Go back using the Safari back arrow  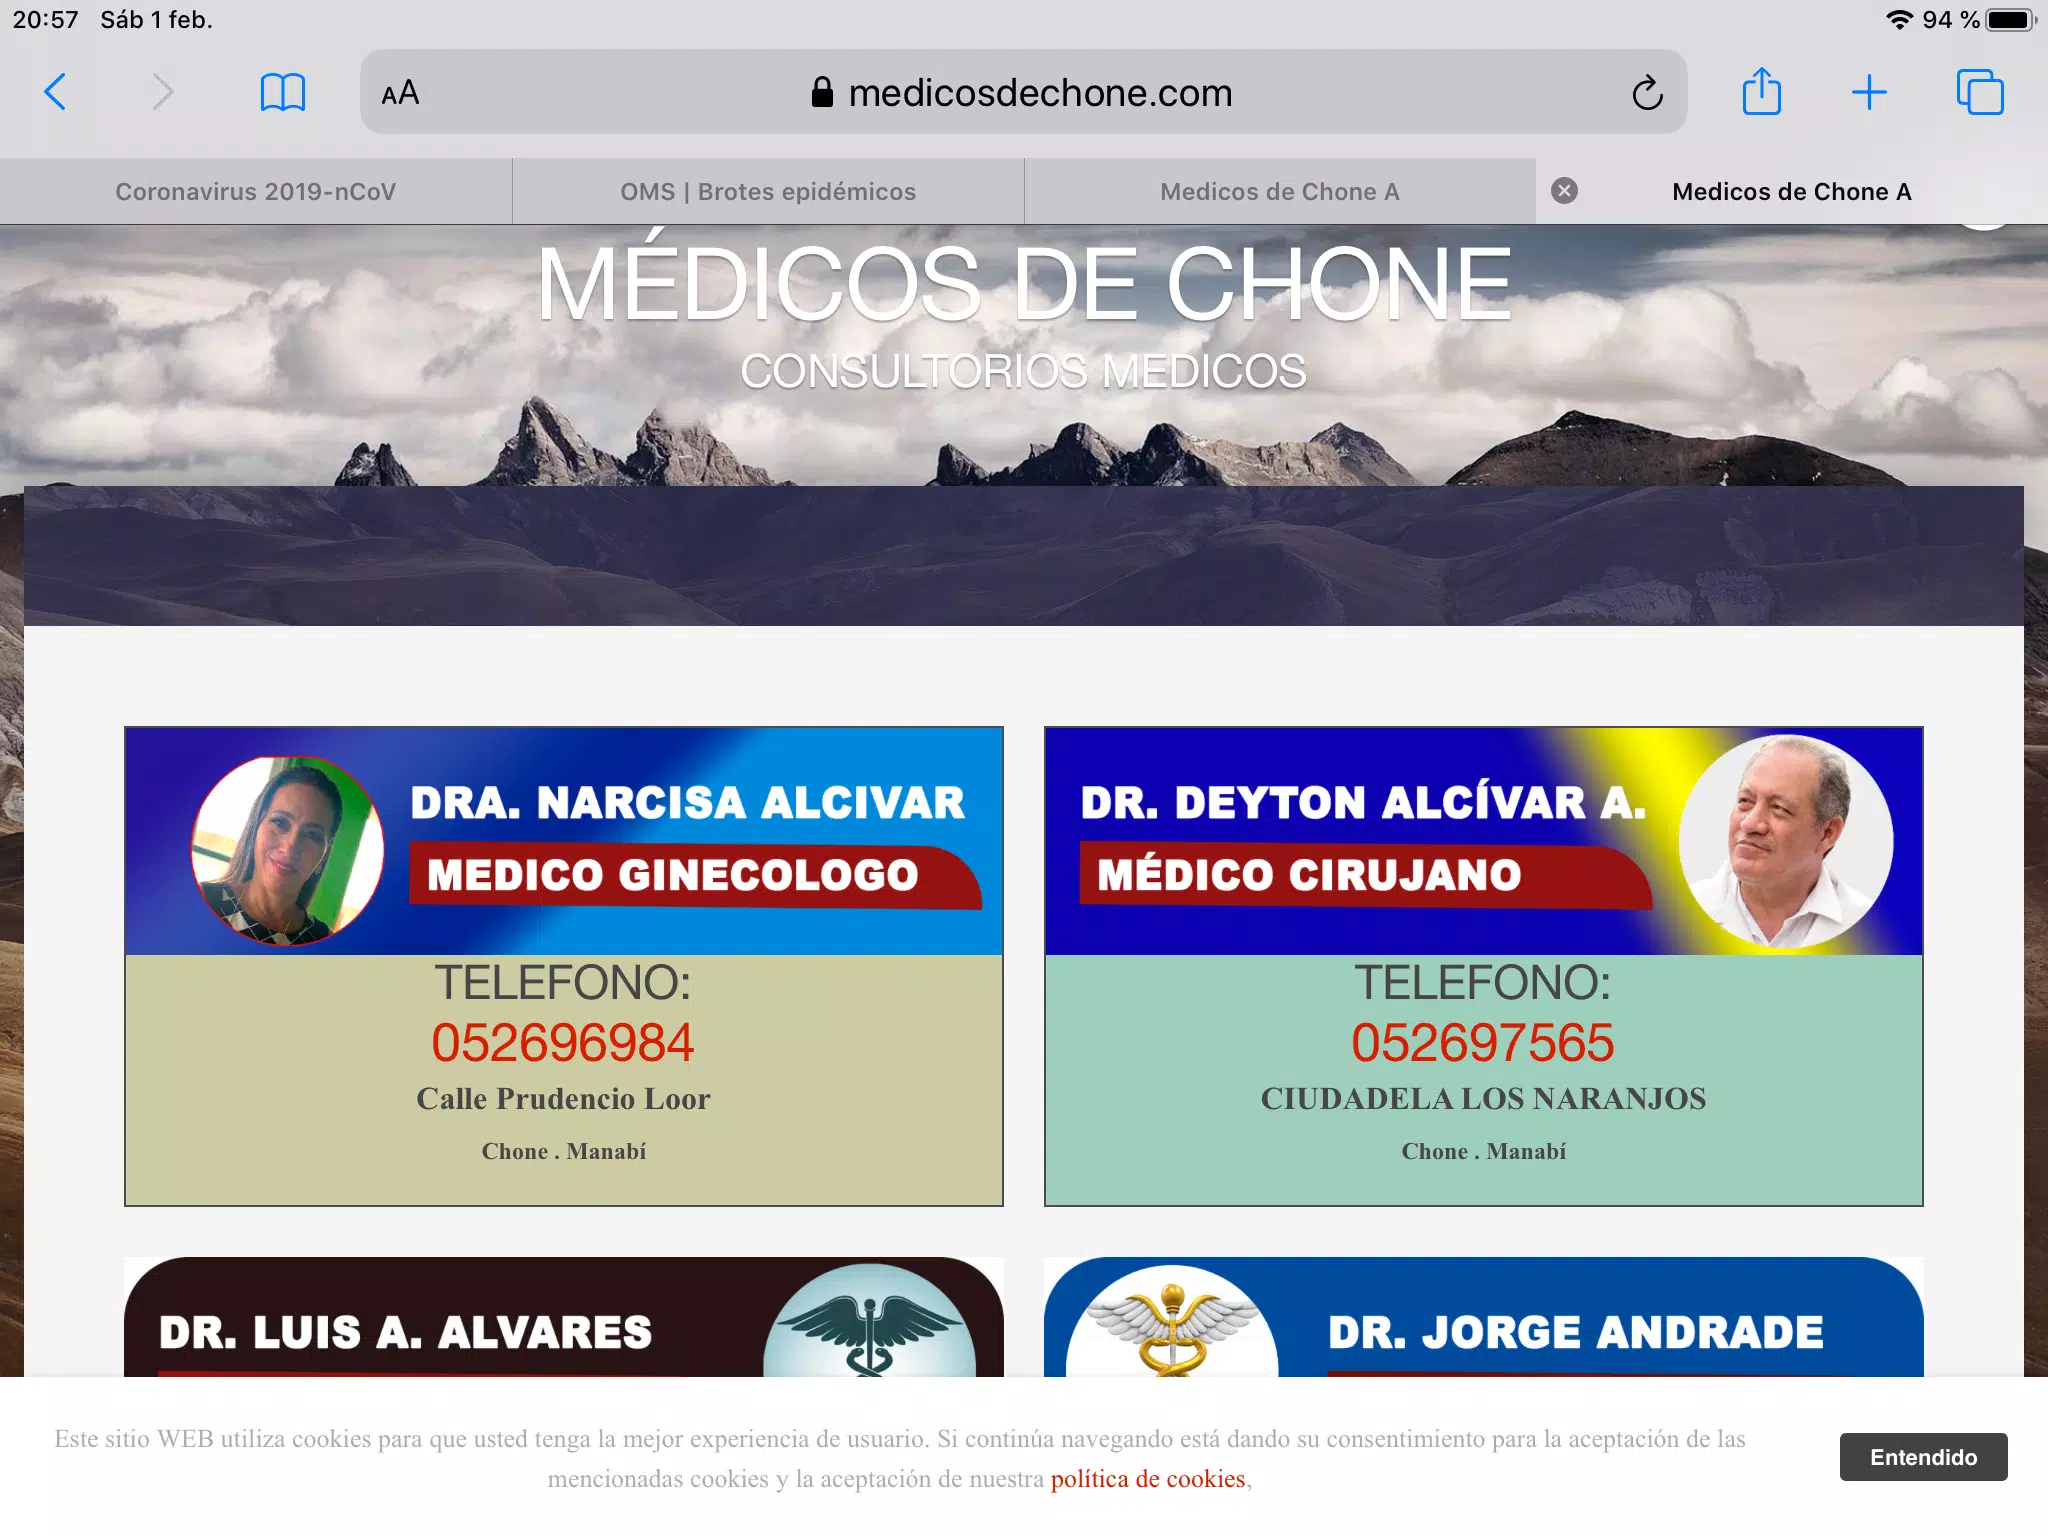56,92
